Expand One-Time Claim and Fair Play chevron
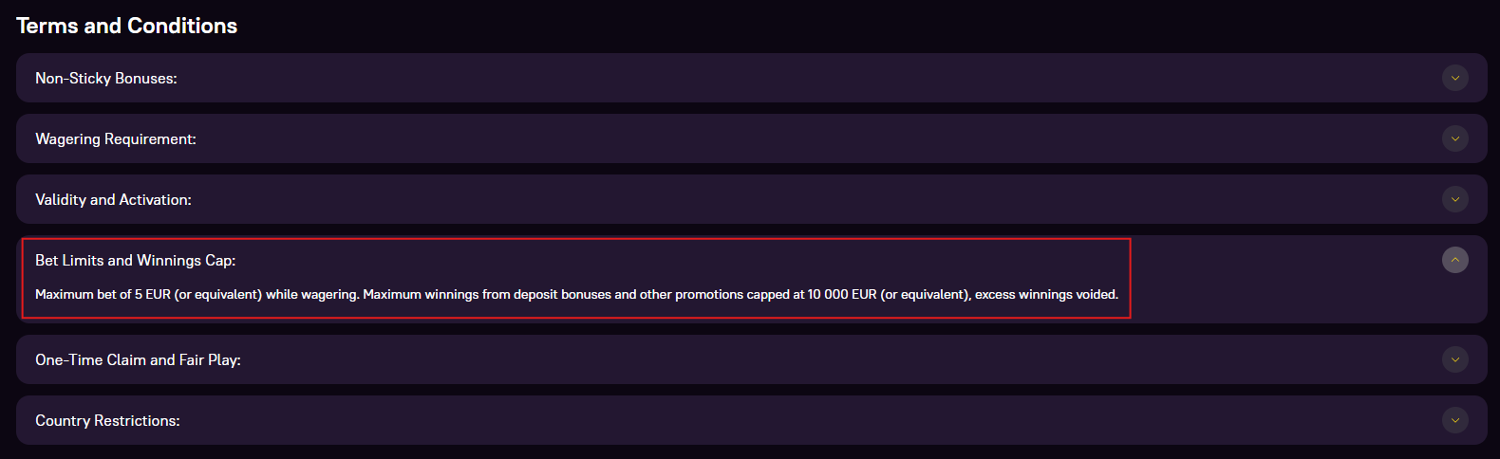 coord(1455,359)
